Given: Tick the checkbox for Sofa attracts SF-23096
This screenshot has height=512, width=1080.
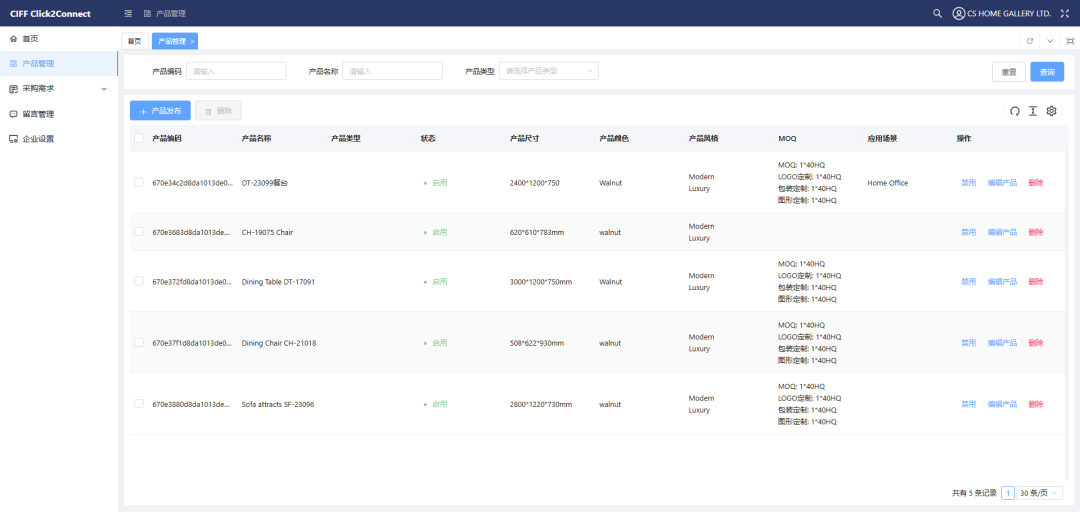Looking at the screenshot, I should click(139, 404).
